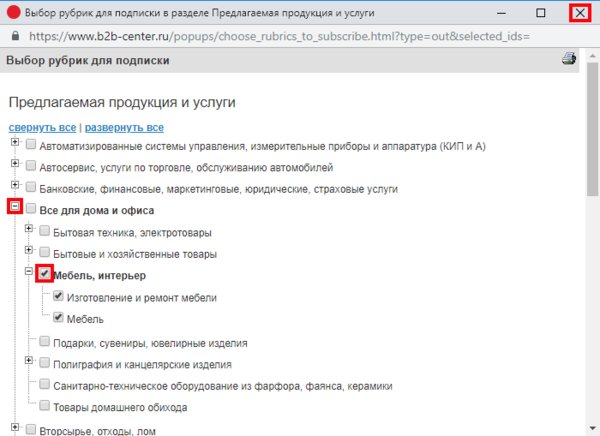Image resolution: width=600 pixels, height=436 pixels.
Task: Collapse the 'Все для дома и офиса' branch
Action: 15,208
